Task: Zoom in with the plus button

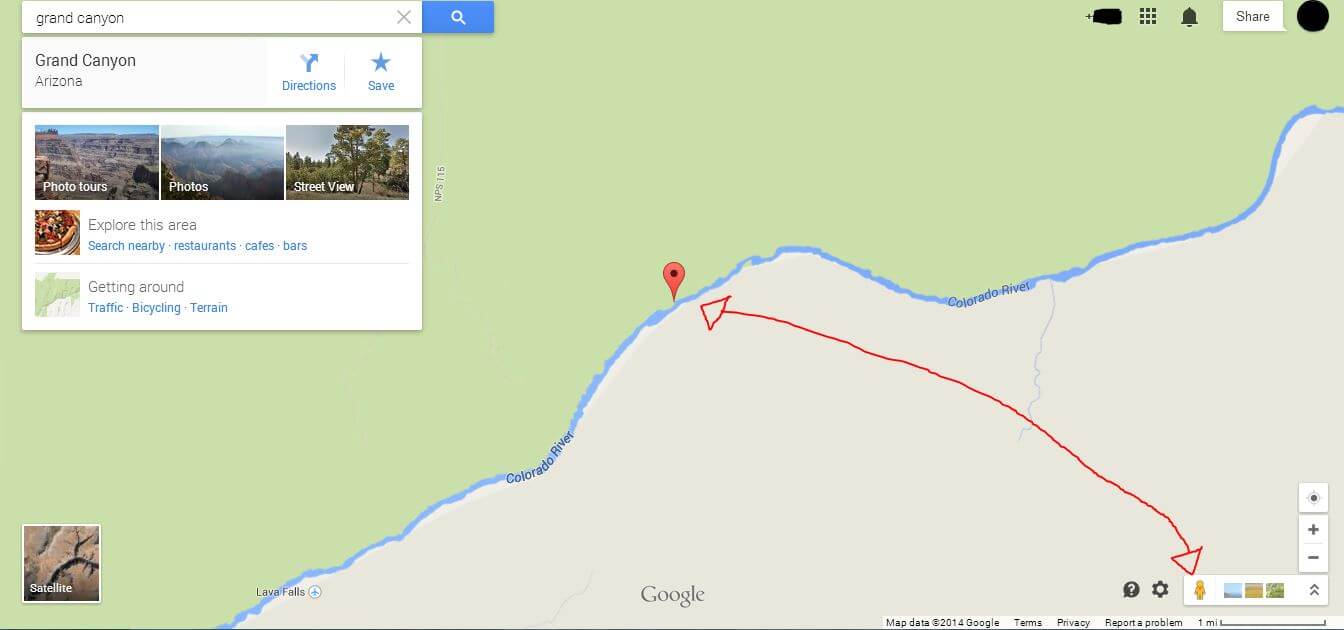Action: (x=1313, y=529)
